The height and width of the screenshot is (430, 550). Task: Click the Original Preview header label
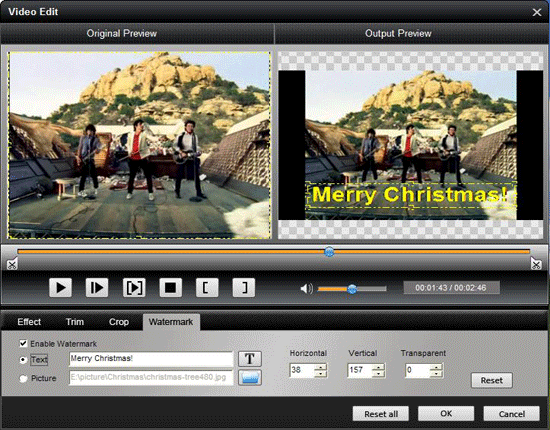(122, 33)
